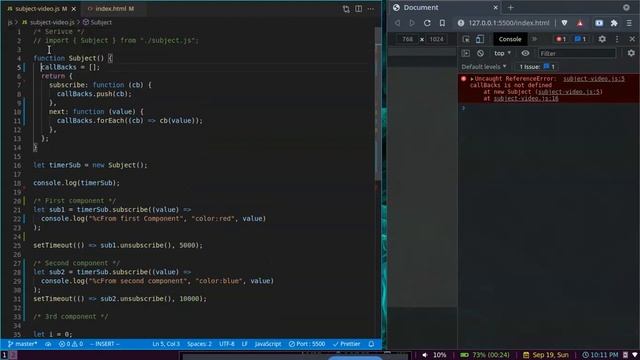
Task: Toggle Live Server via Port : 5500
Action: point(307,344)
